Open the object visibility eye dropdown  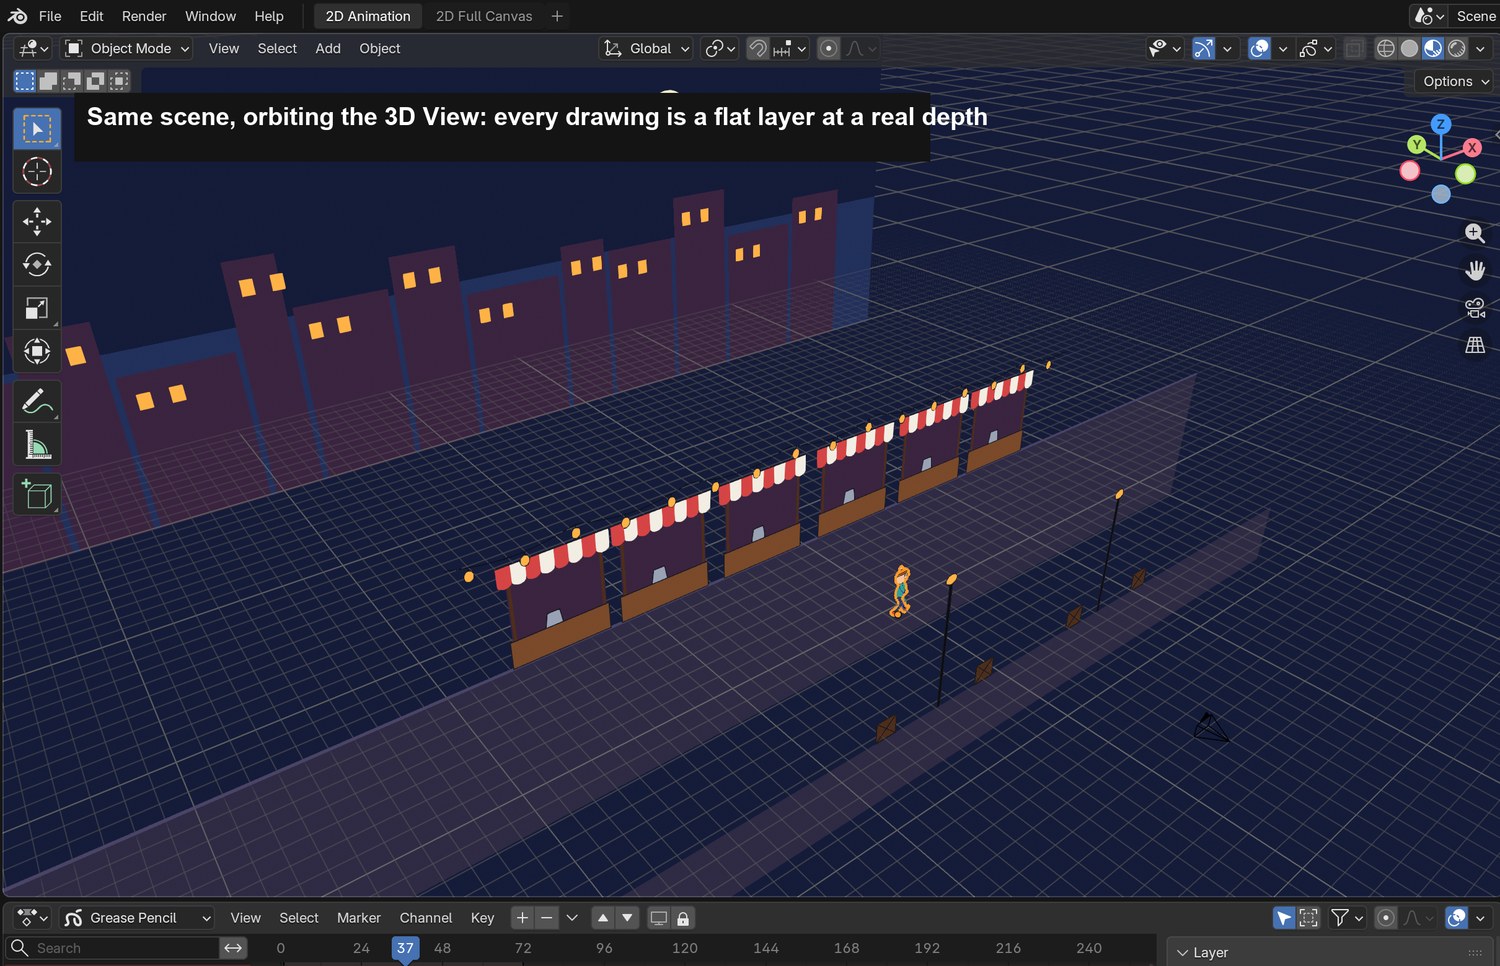(x=1165, y=48)
